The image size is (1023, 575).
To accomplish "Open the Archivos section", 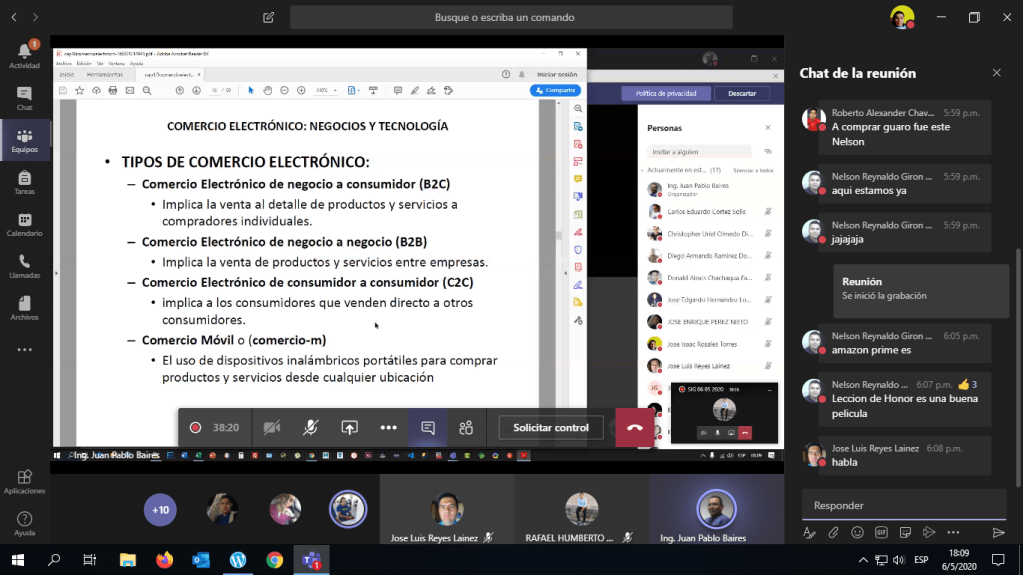I will click(x=24, y=308).
